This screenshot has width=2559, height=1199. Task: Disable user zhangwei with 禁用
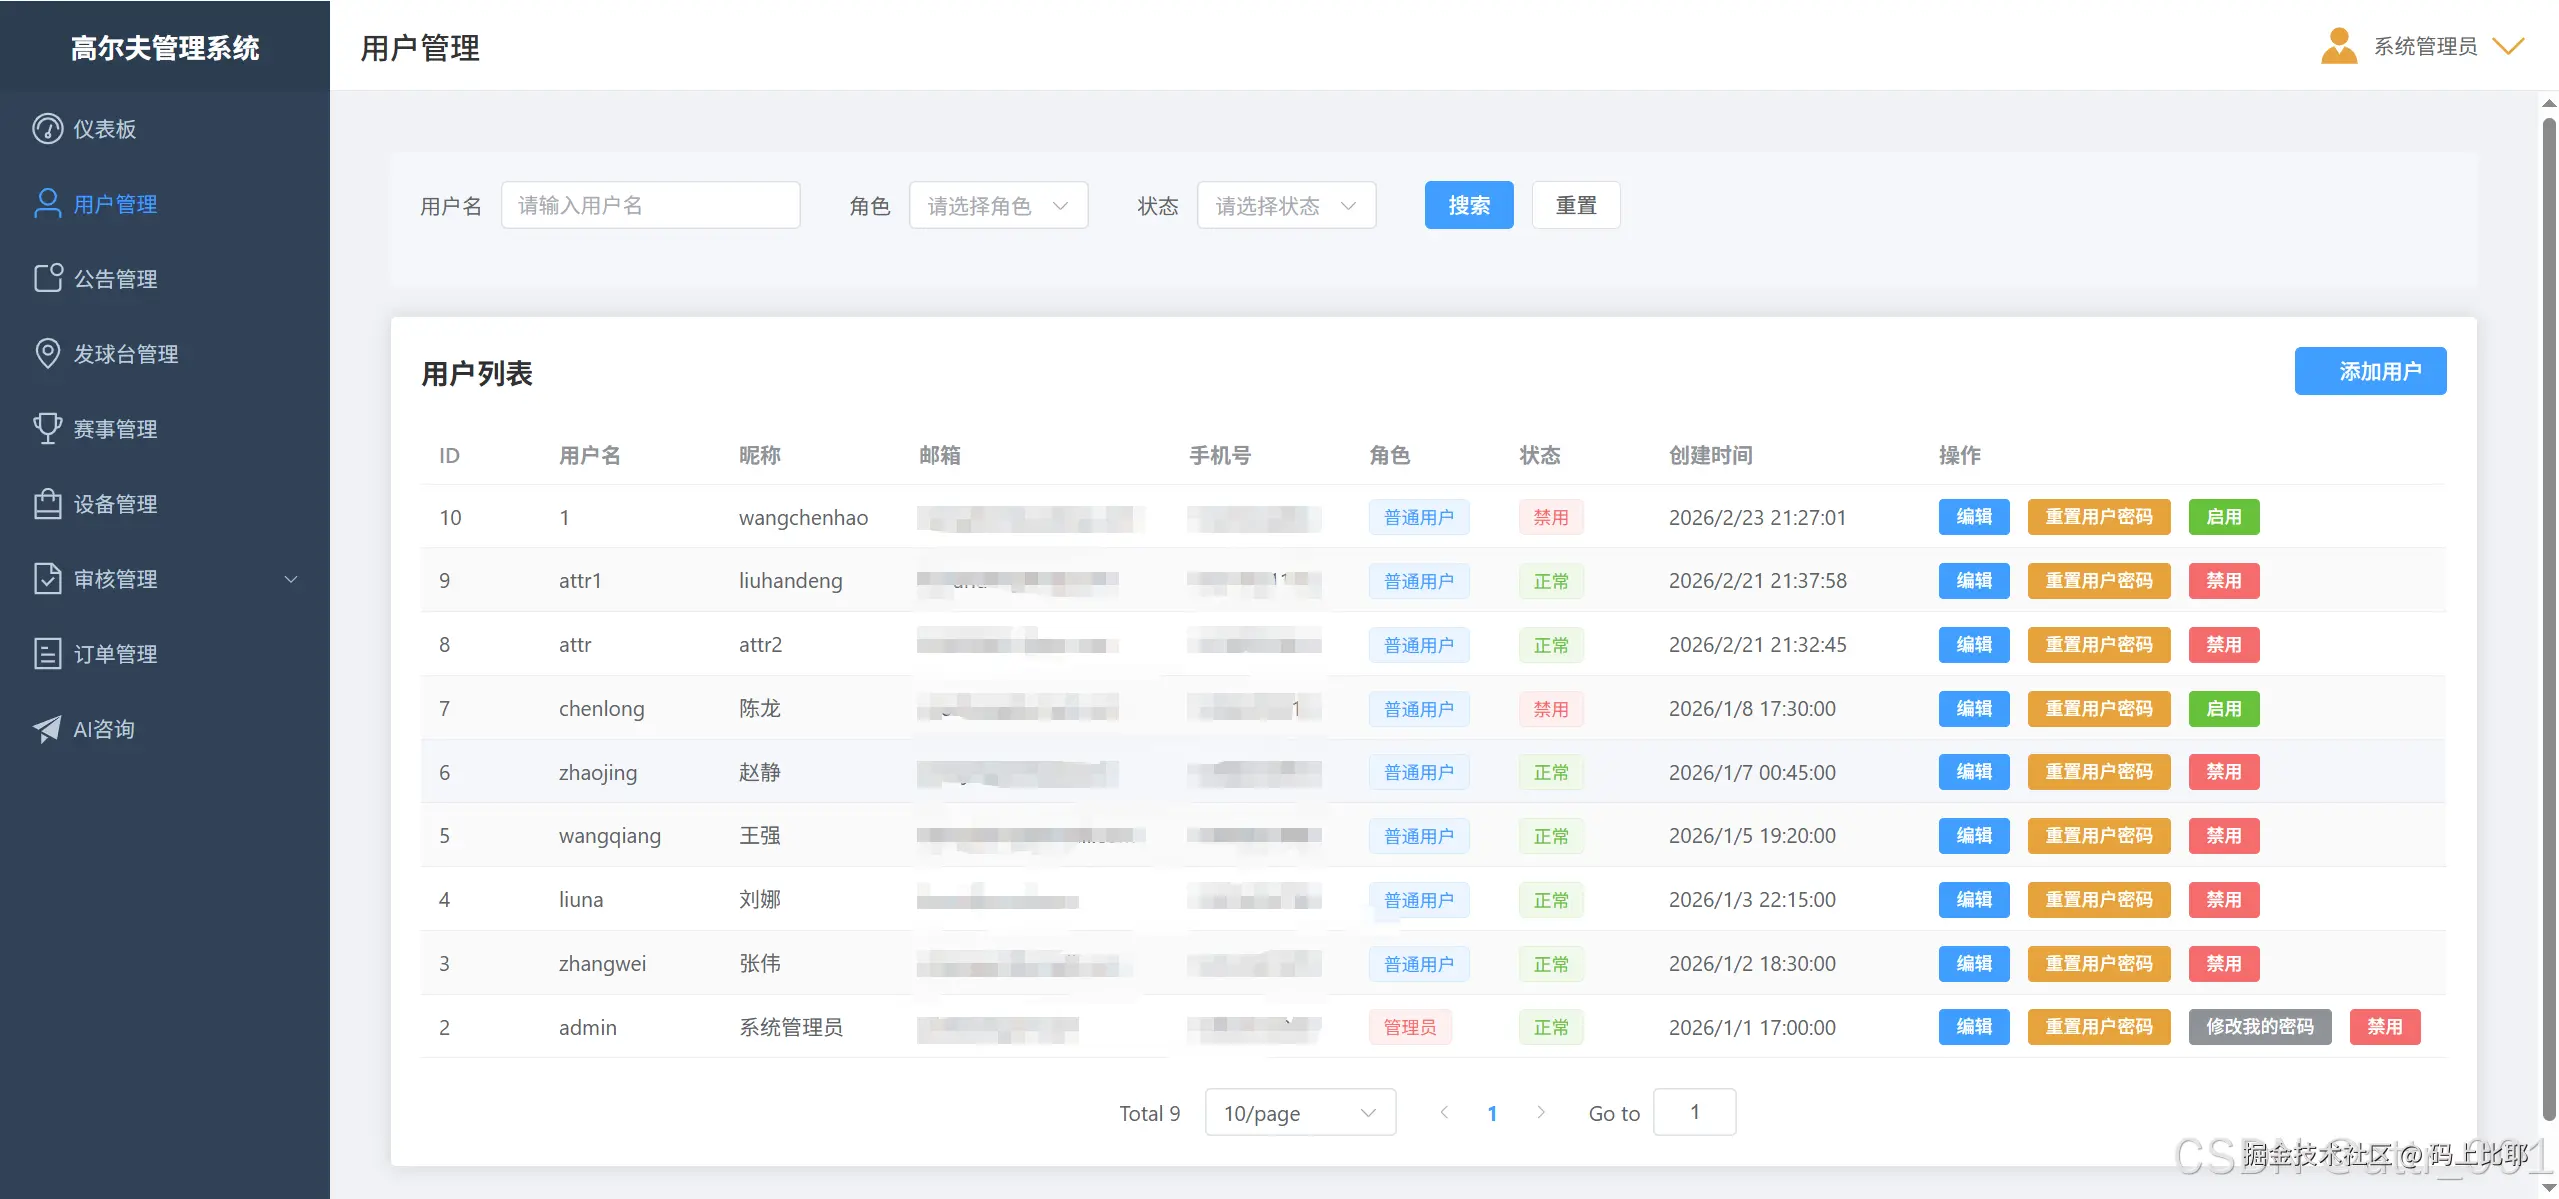pyautogui.click(x=2224, y=964)
